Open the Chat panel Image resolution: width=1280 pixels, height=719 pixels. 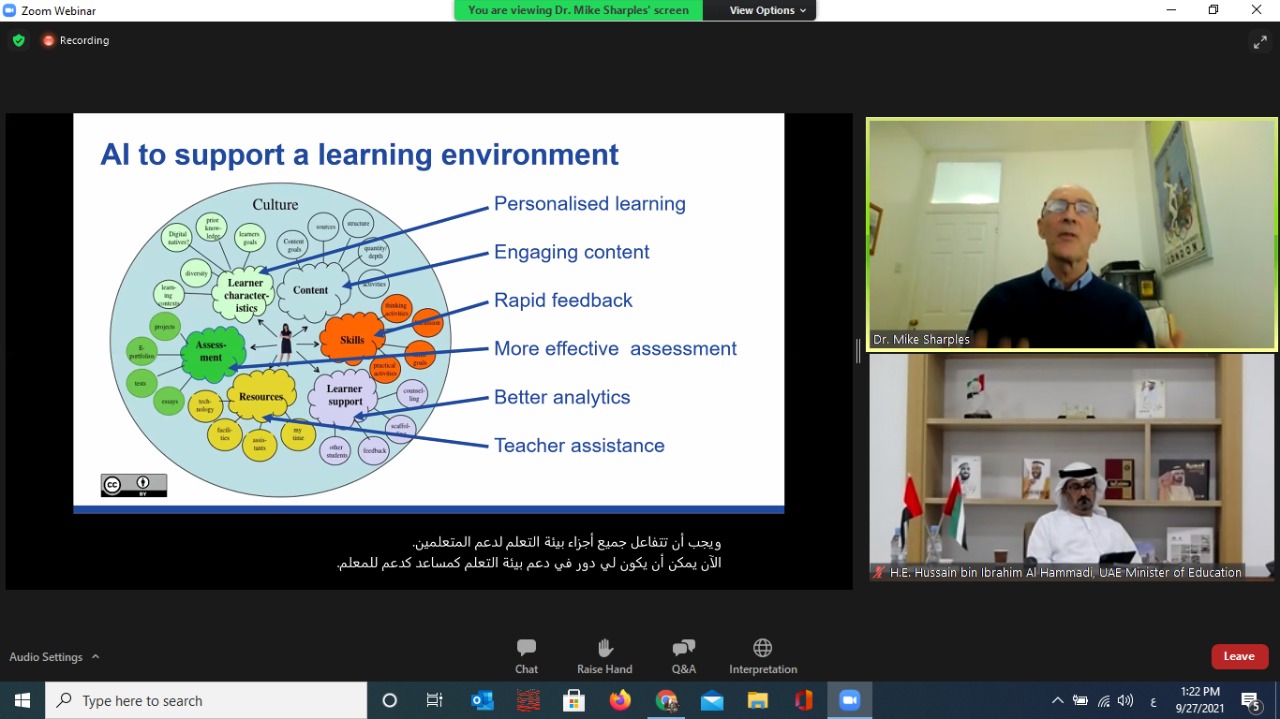(x=526, y=655)
